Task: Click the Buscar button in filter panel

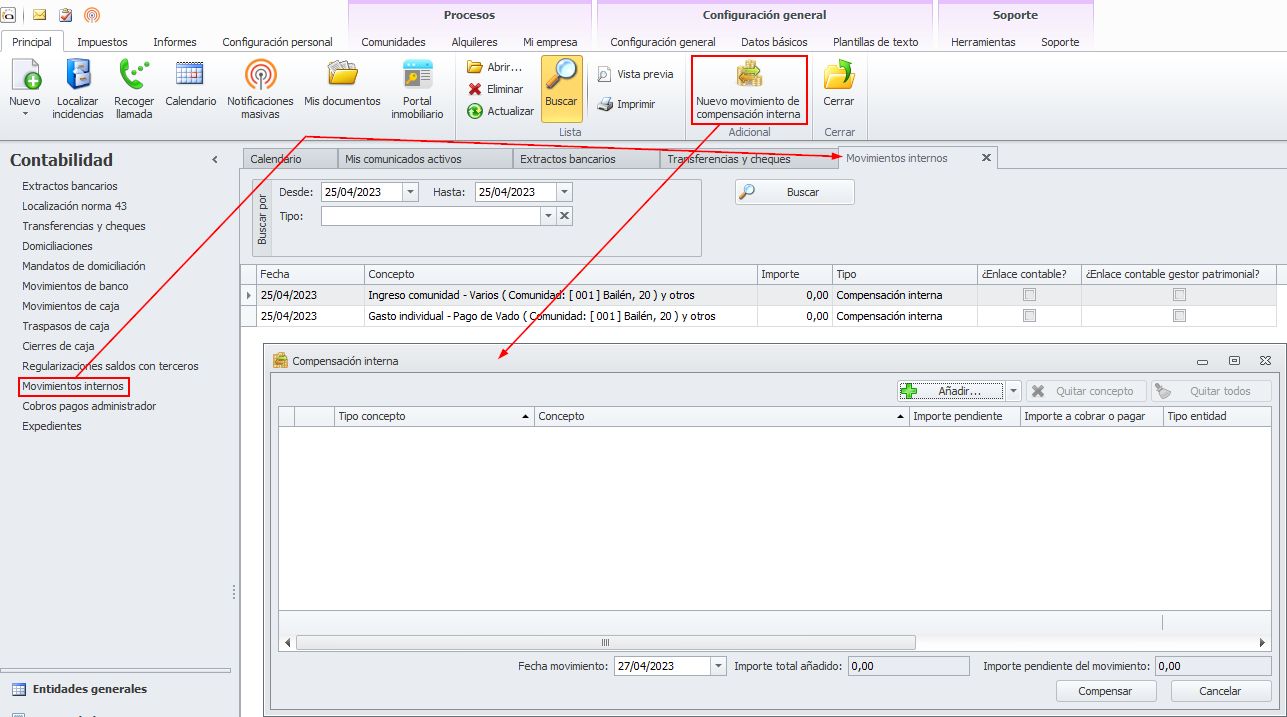Action: (x=795, y=192)
